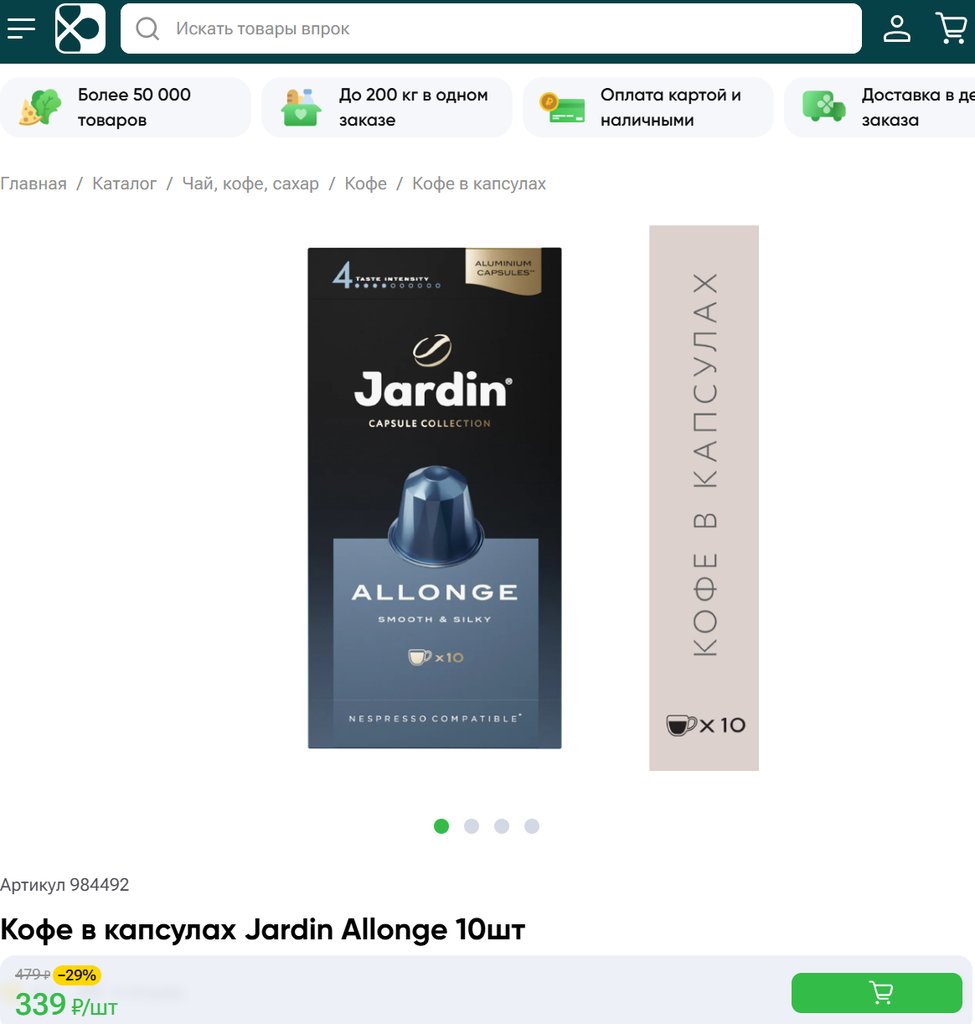
Task: Open the user profile icon
Action: point(897,29)
